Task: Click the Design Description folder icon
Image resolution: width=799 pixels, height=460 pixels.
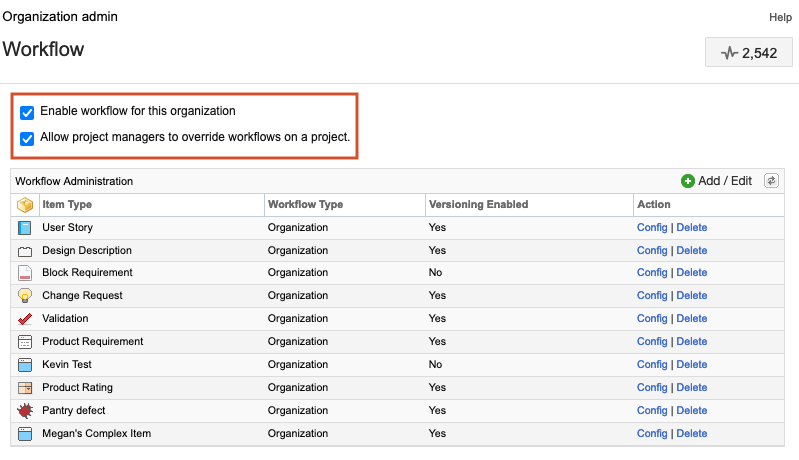Action: [x=24, y=251]
